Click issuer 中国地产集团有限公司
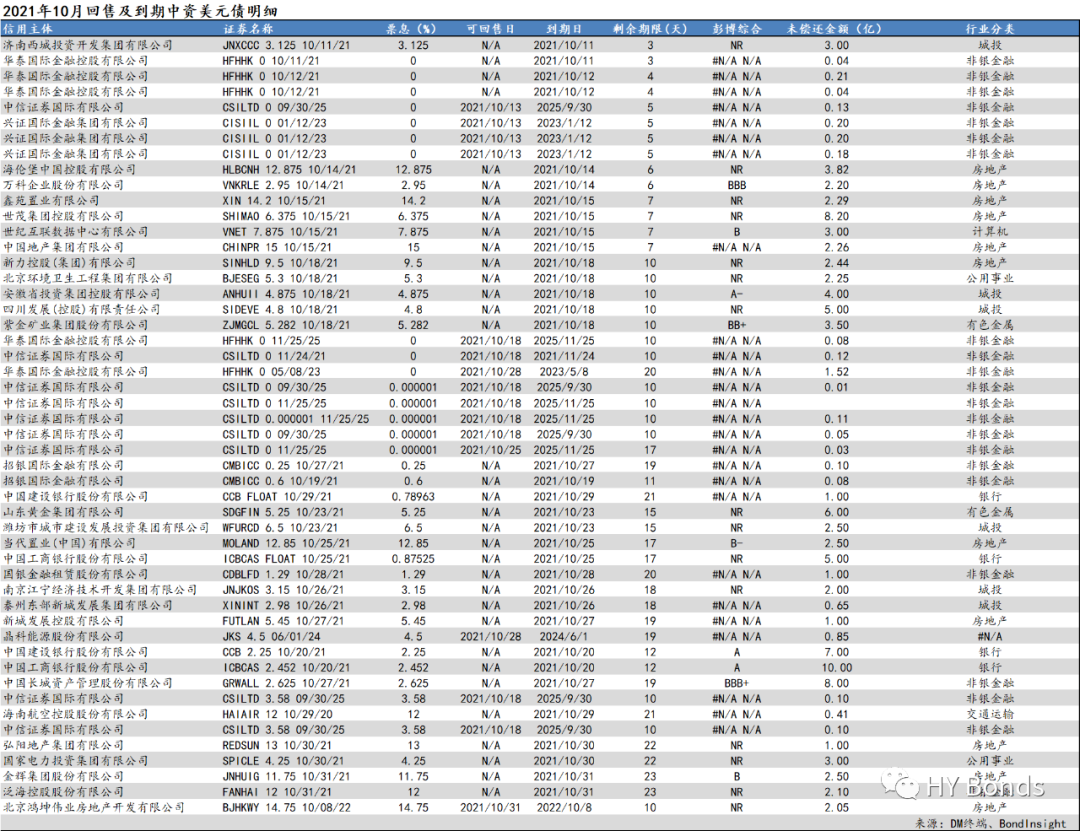This screenshot has width=1080, height=831. pyautogui.click(x=63, y=247)
